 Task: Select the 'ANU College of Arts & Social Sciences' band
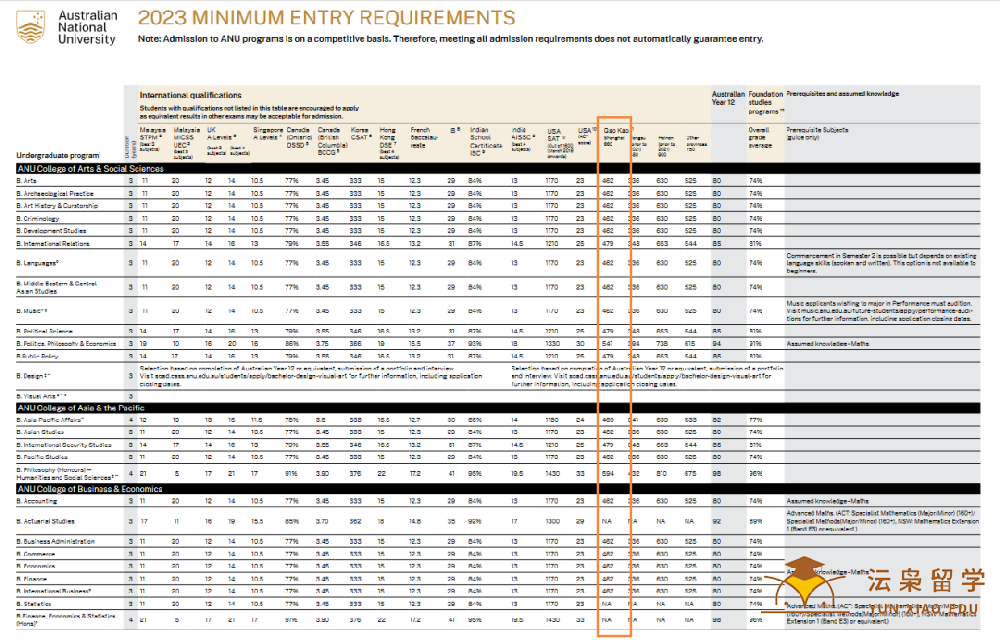[x=497, y=168]
